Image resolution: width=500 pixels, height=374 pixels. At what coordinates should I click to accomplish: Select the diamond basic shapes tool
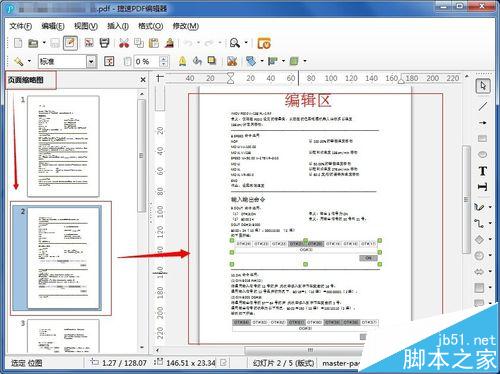(x=479, y=239)
